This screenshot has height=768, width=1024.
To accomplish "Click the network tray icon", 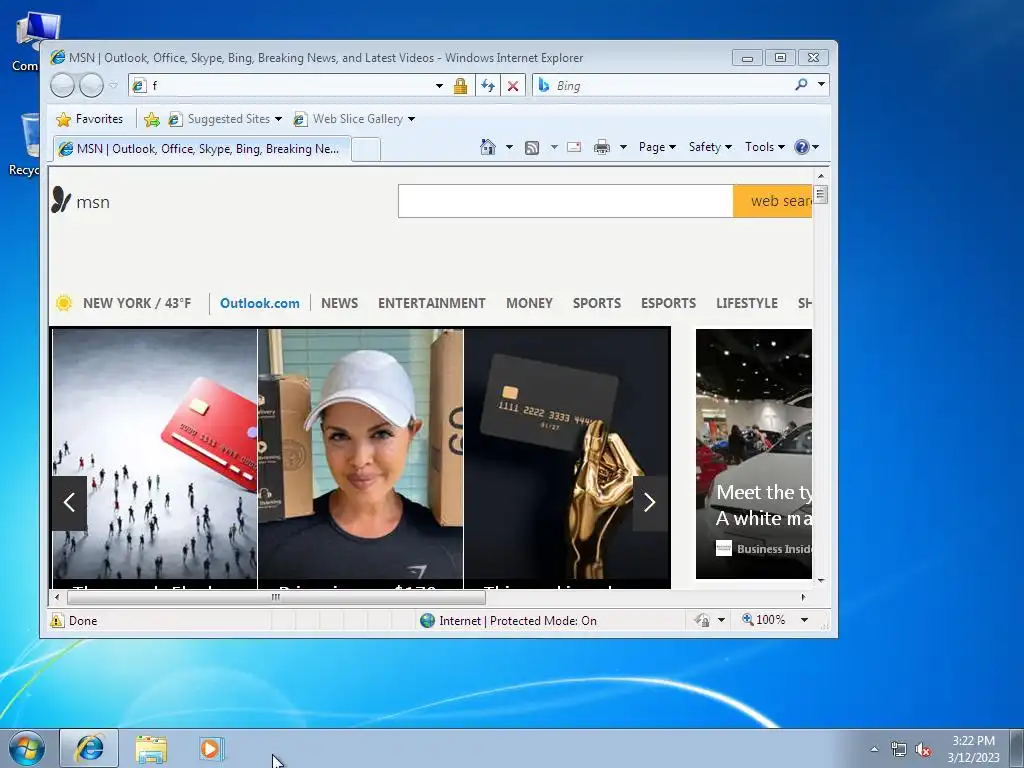I will click(x=899, y=750).
